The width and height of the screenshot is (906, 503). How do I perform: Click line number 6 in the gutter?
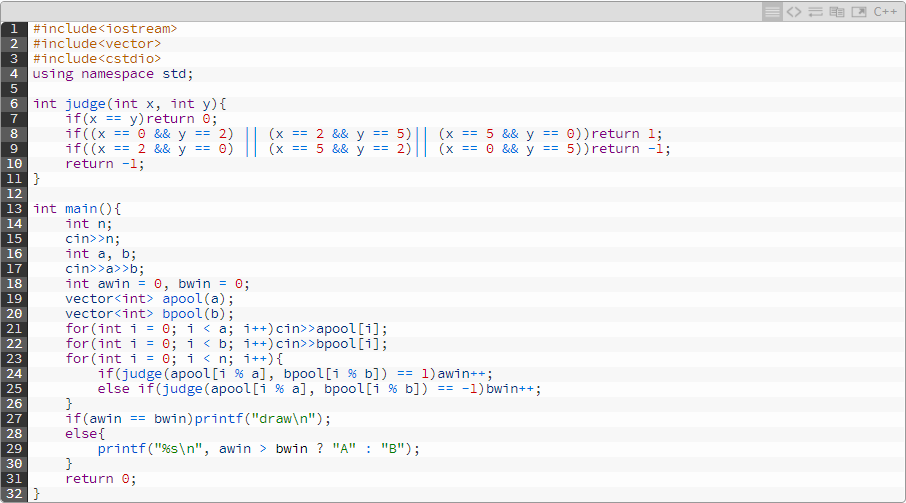click(14, 104)
